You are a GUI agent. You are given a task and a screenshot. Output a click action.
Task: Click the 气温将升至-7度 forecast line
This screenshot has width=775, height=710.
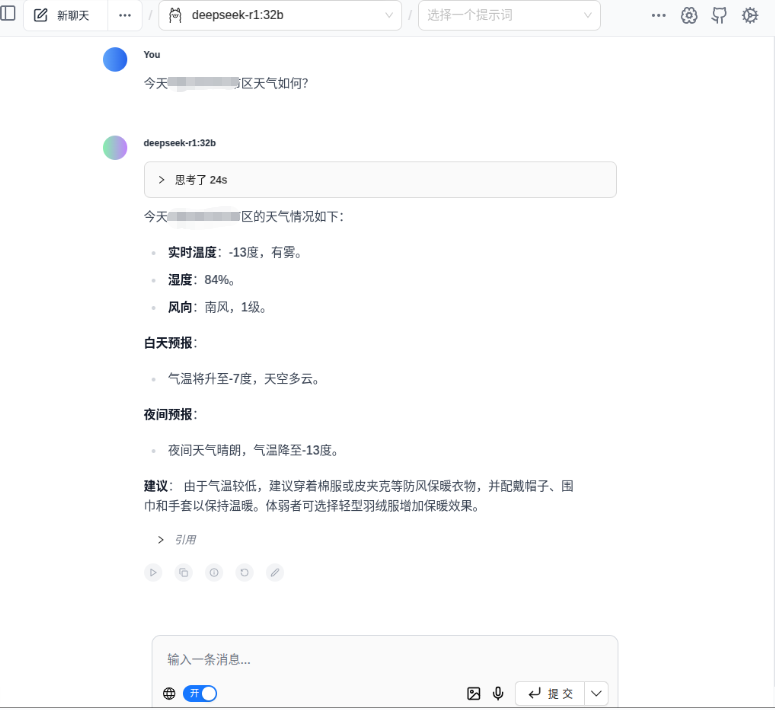tap(244, 379)
